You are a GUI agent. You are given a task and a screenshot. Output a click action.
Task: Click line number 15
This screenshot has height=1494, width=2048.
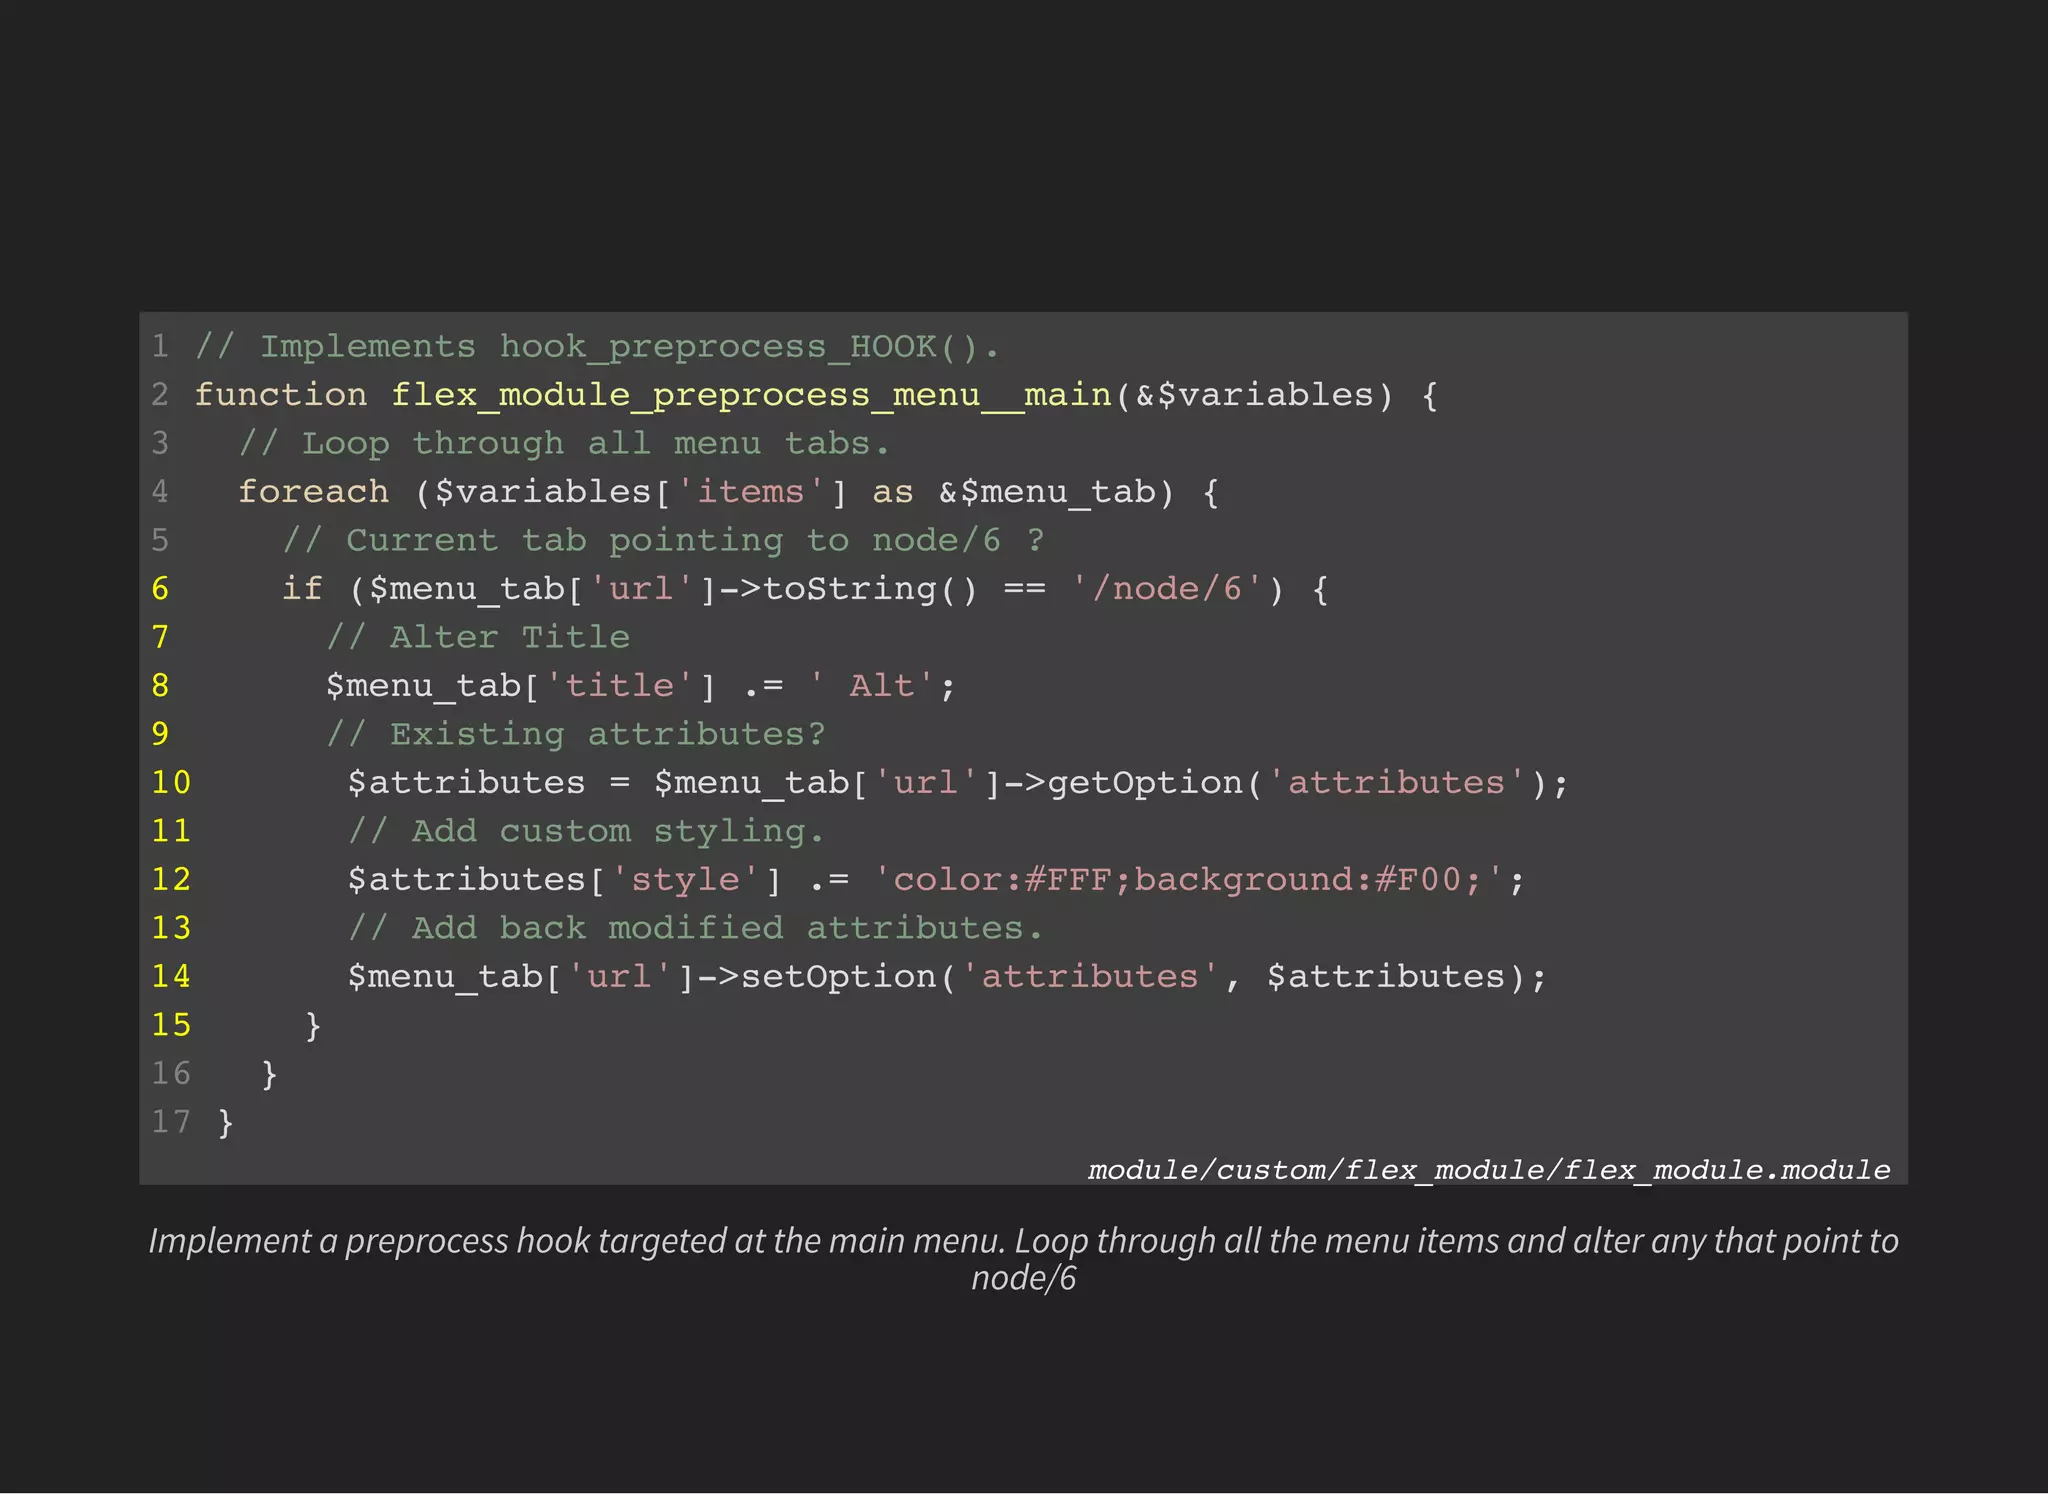tap(171, 1024)
